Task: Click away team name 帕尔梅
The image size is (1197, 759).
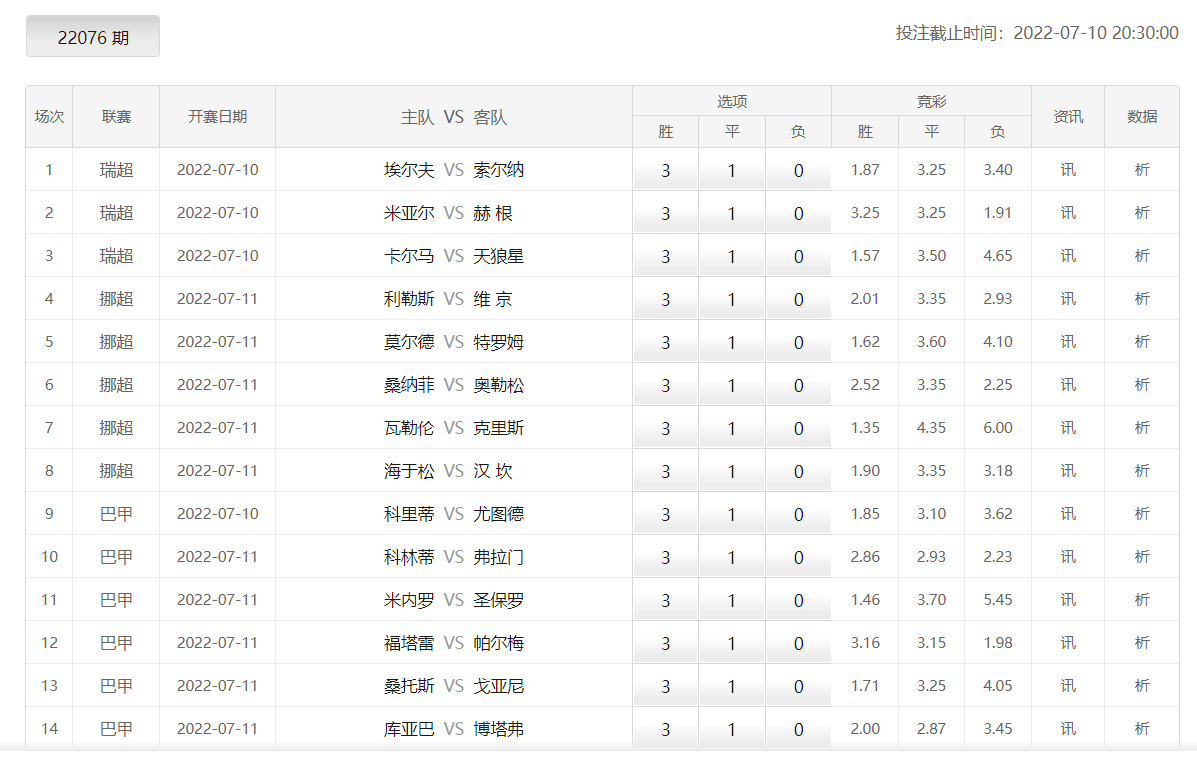Action: coord(498,643)
